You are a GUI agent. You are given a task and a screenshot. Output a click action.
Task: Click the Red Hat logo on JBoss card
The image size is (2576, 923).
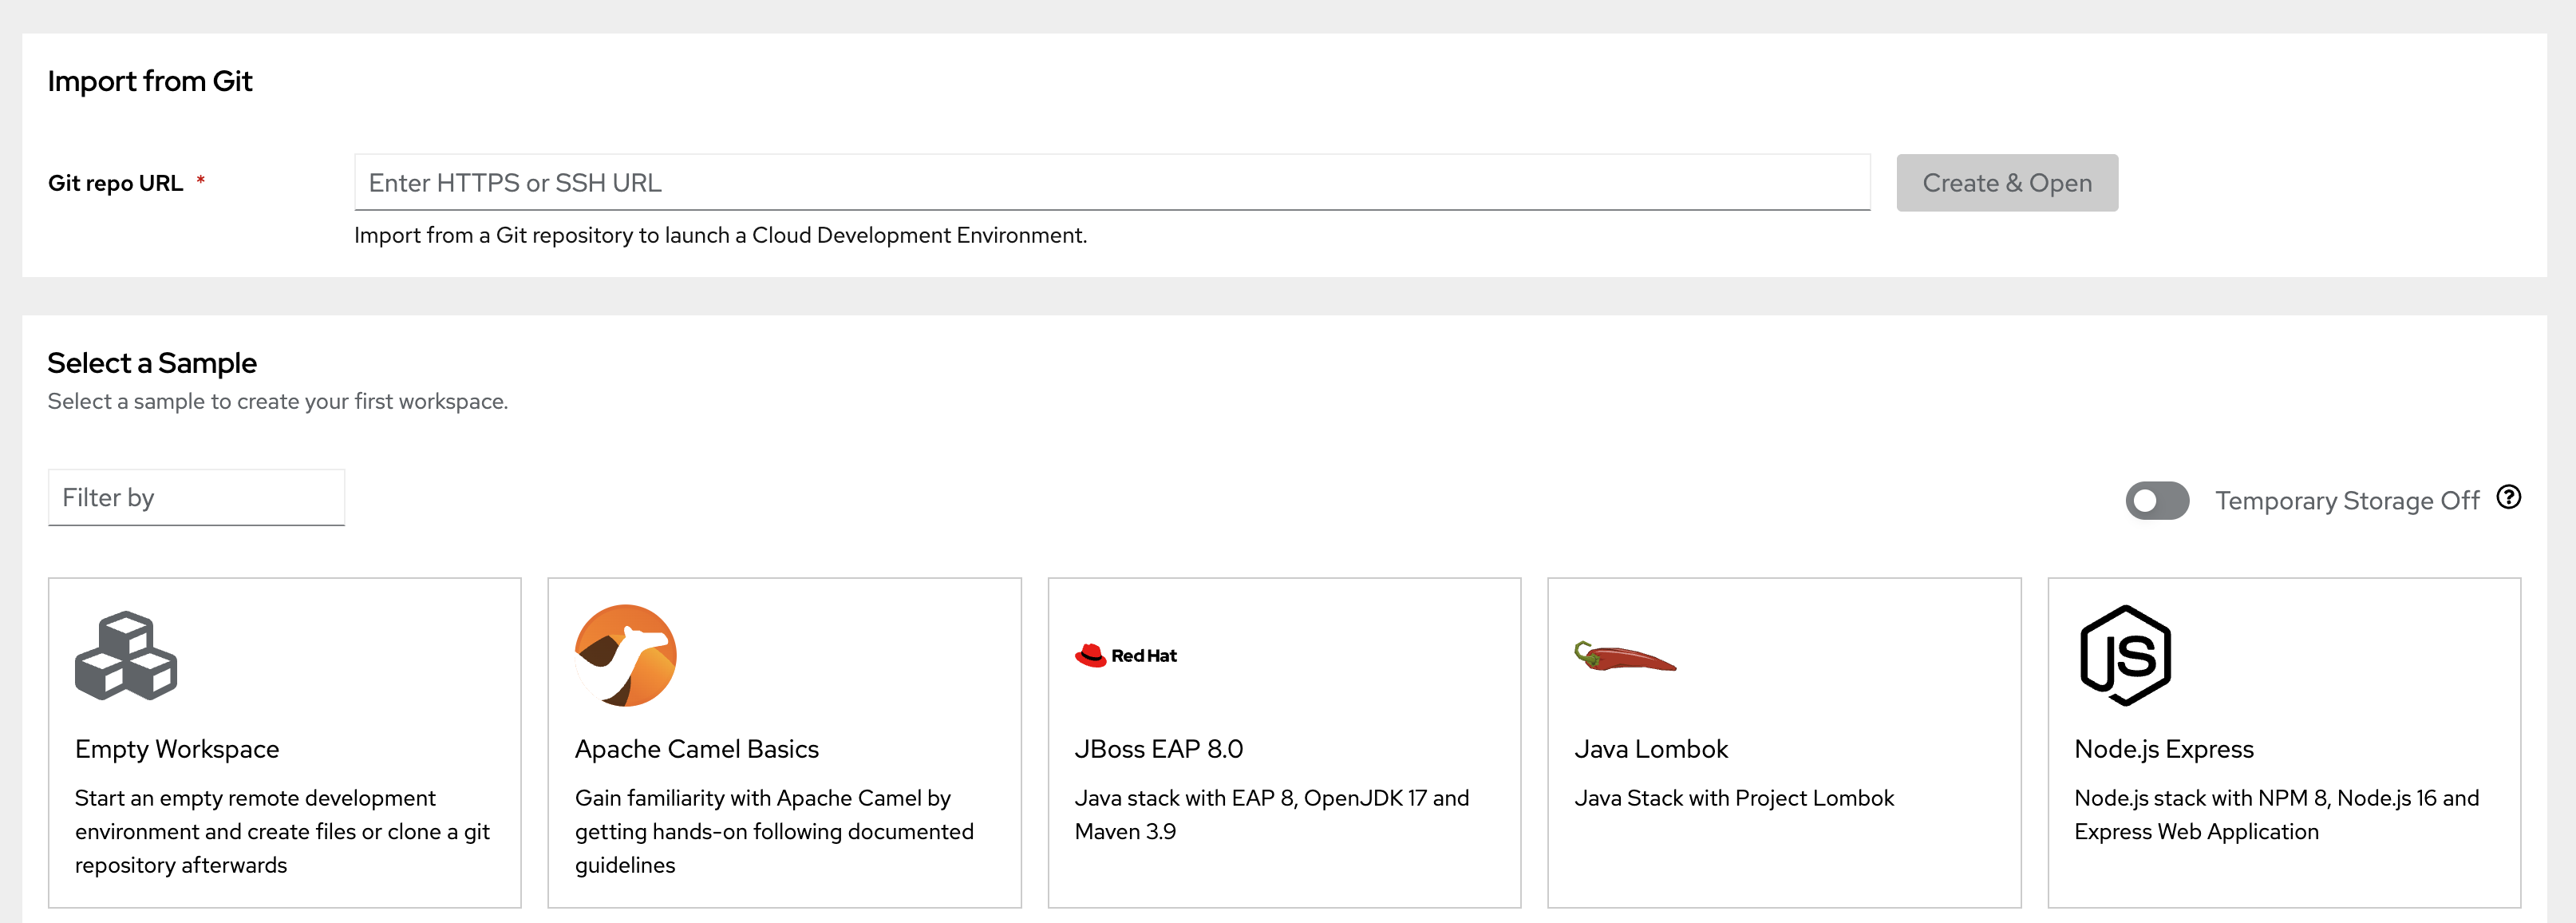(1126, 656)
